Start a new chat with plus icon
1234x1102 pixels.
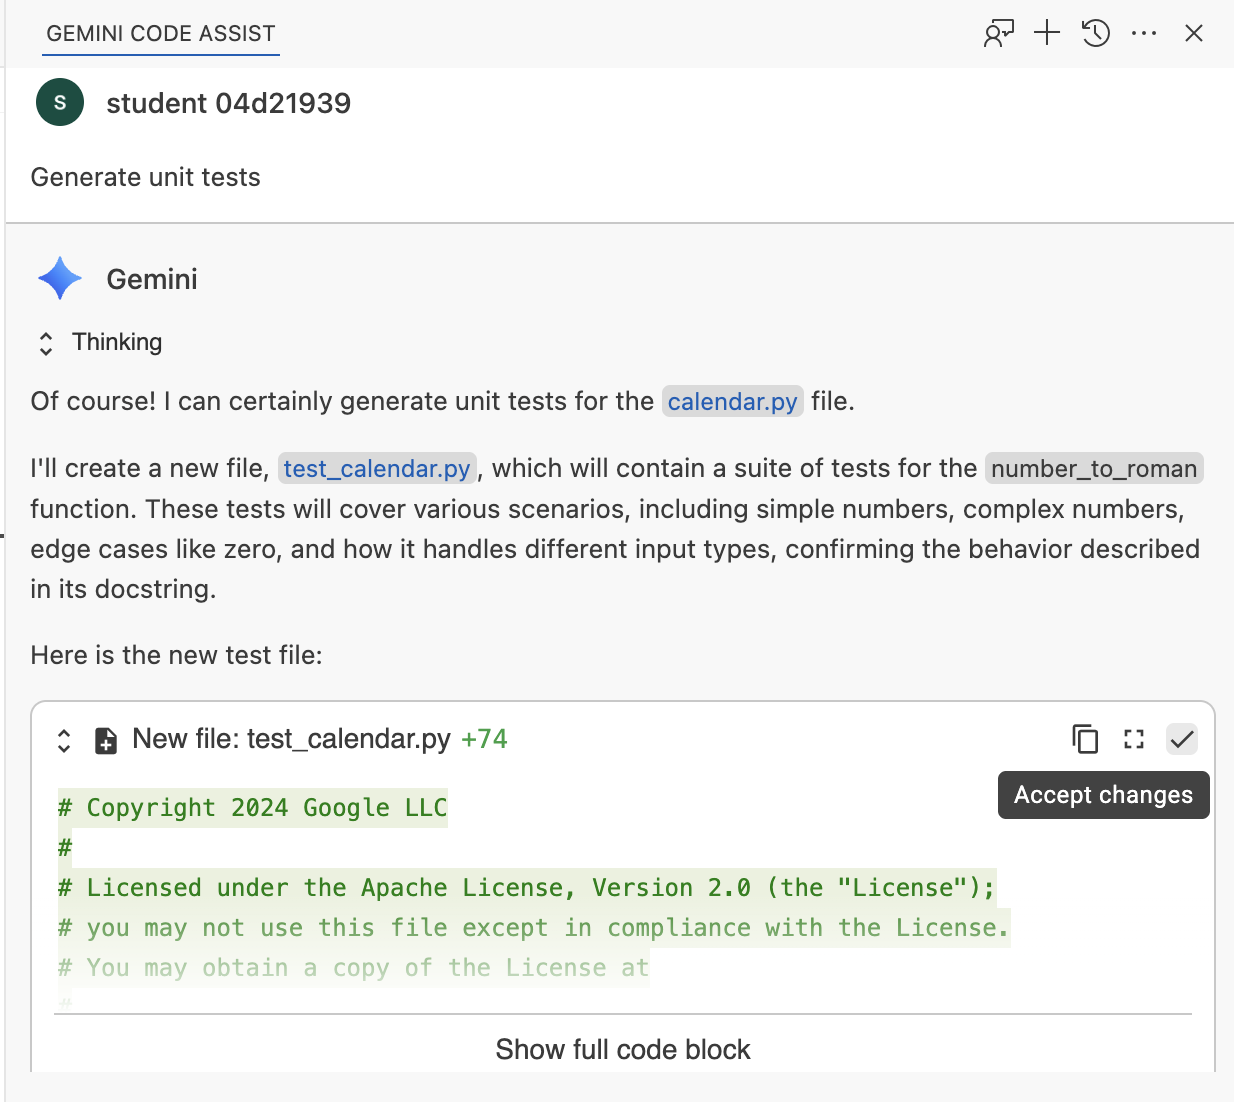(1046, 33)
